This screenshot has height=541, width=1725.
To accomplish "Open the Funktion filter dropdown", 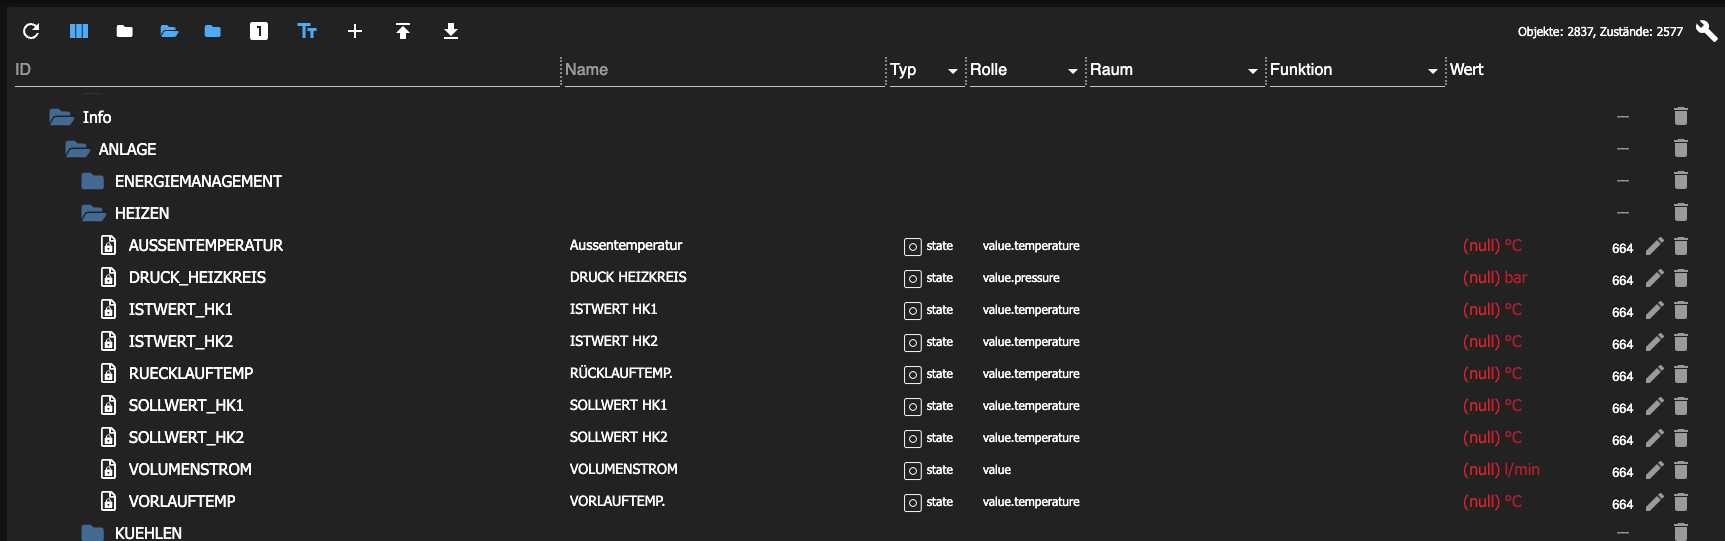I will tap(1433, 71).
